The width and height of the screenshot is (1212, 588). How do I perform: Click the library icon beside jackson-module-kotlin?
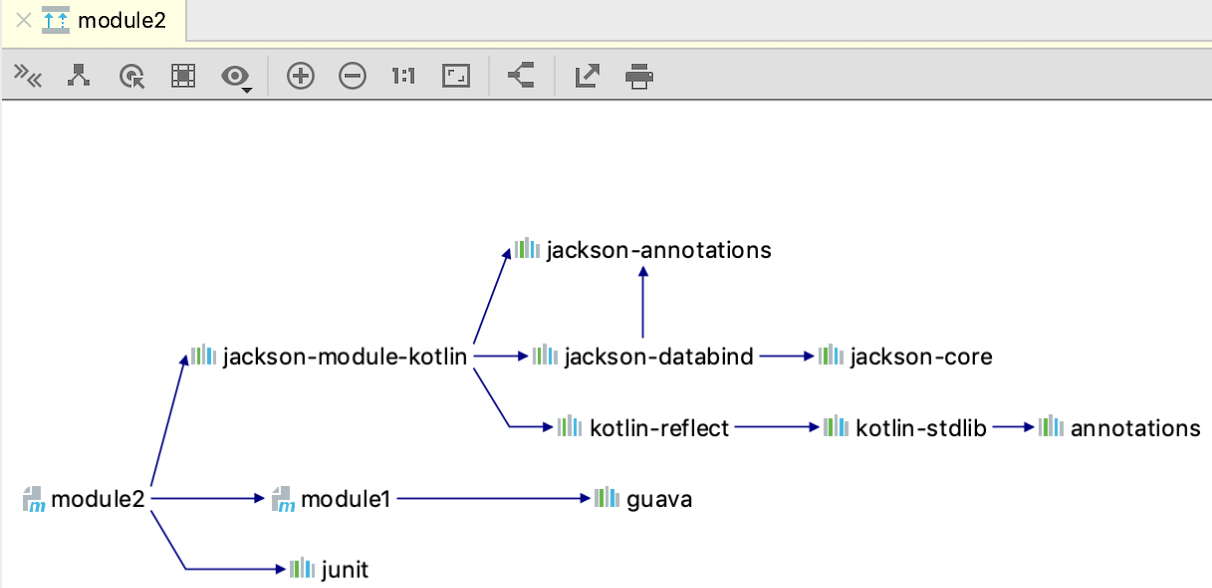(203, 355)
